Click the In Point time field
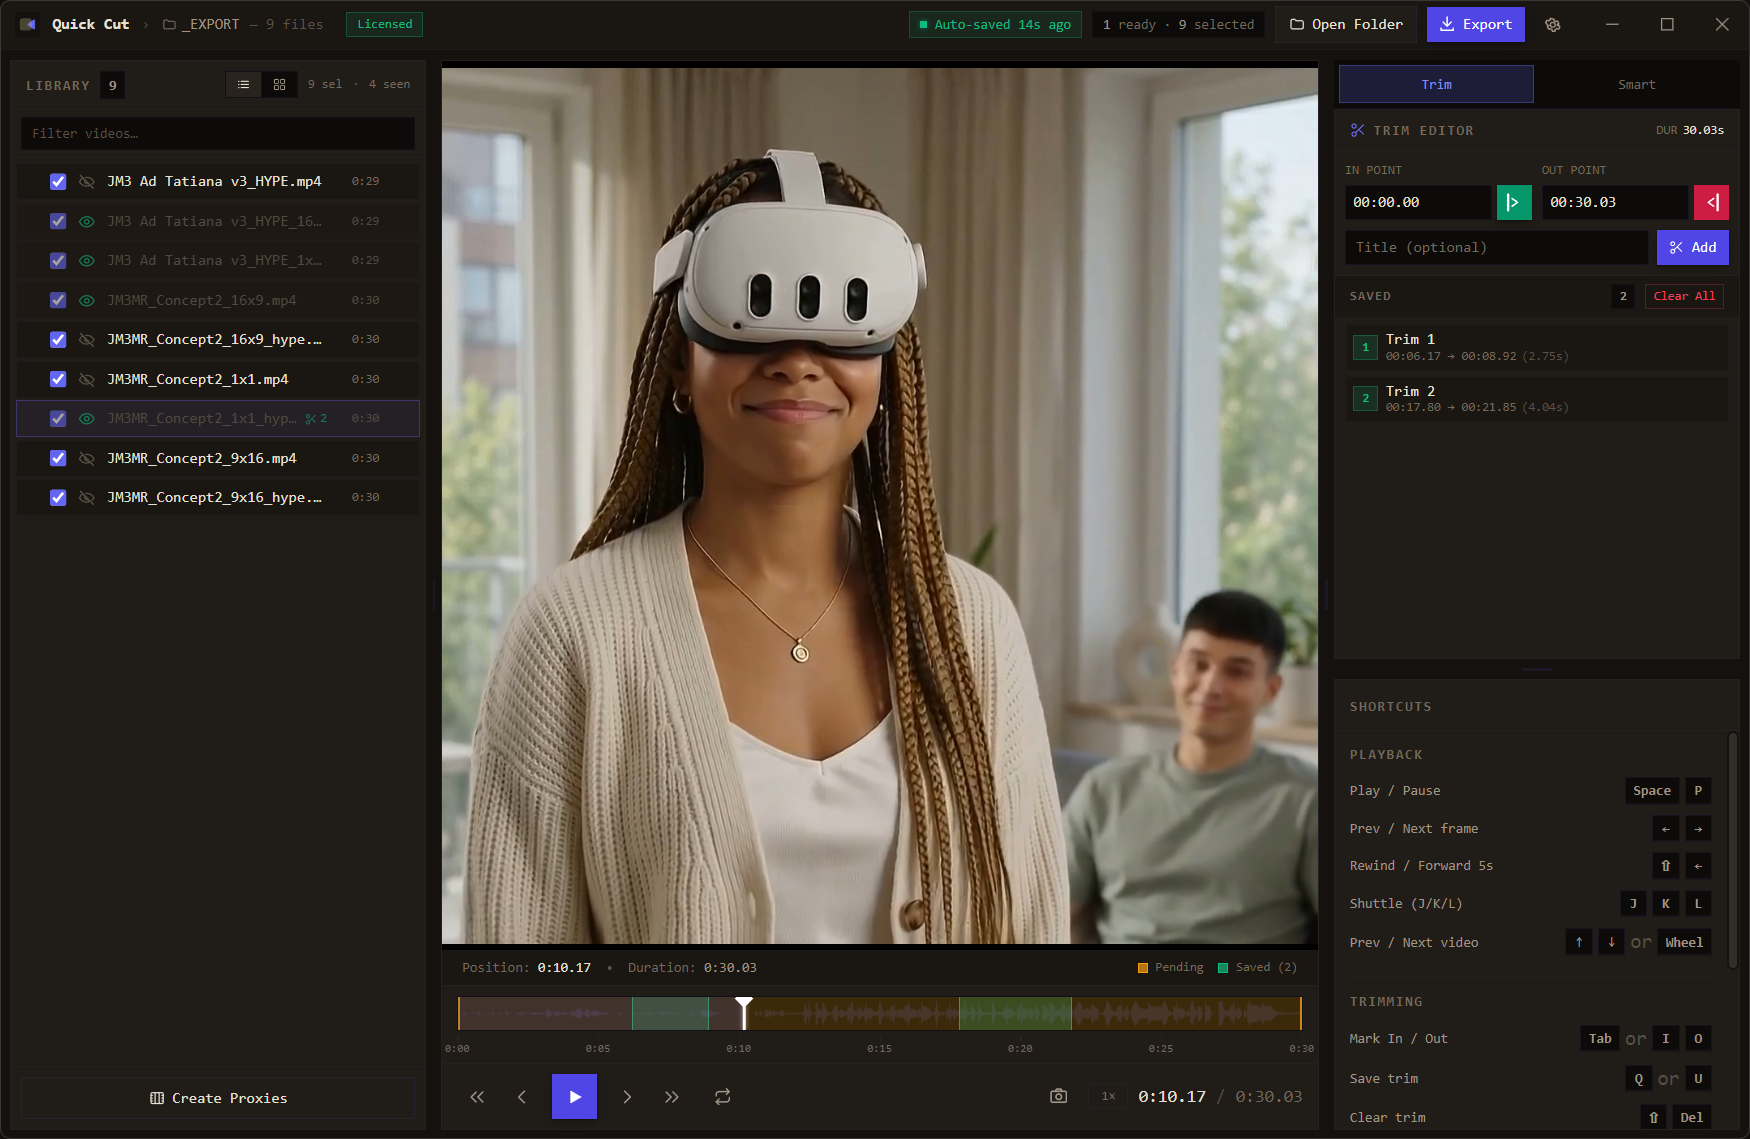Image resolution: width=1750 pixels, height=1139 pixels. [x=1417, y=202]
